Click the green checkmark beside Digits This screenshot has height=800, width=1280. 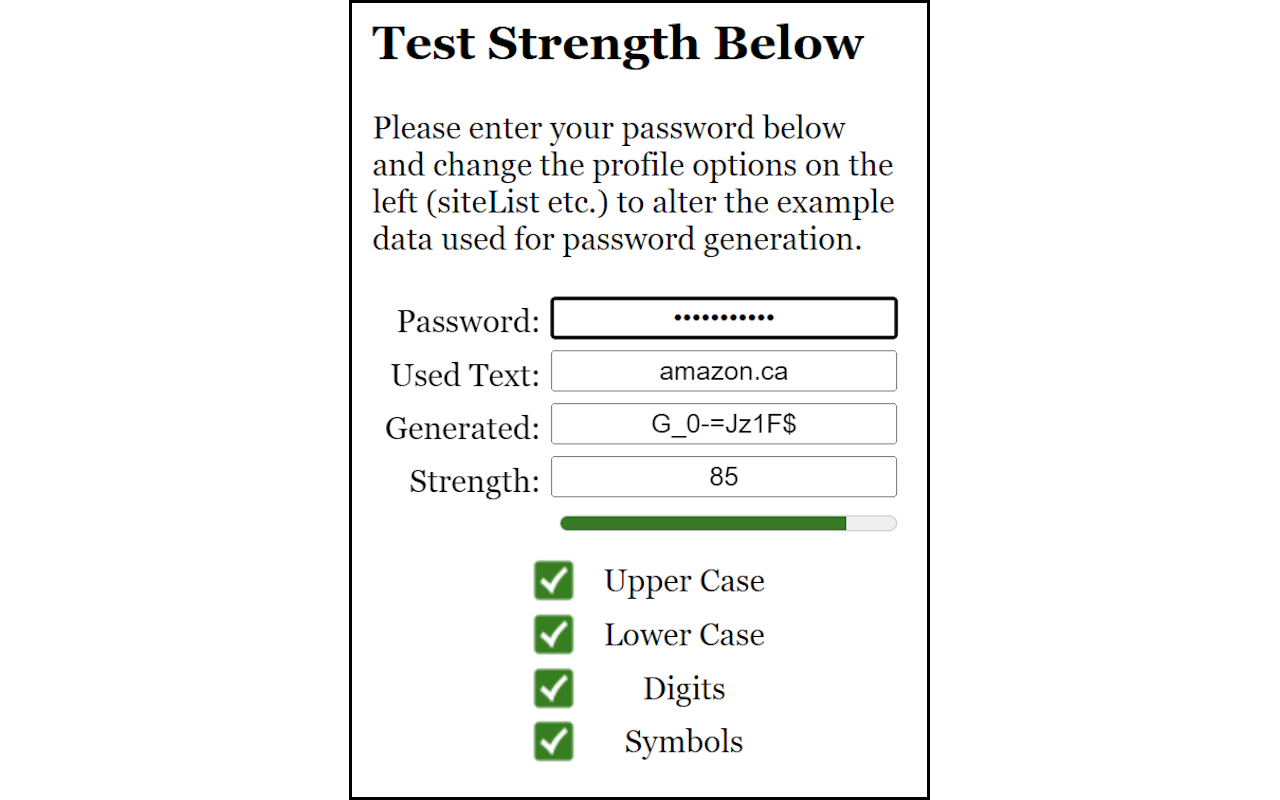554,688
